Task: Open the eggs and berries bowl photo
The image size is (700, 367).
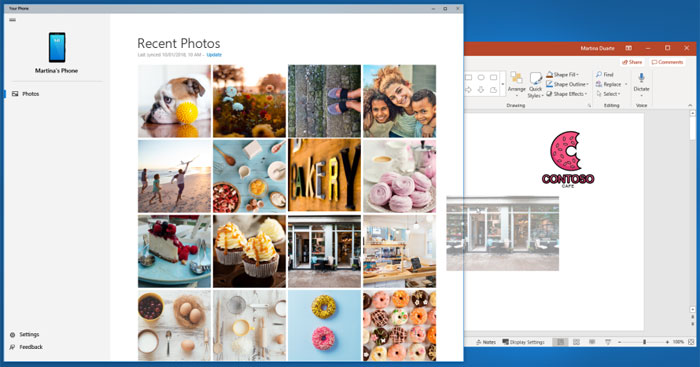Action: pyautogui.click(x=175, y=325)
